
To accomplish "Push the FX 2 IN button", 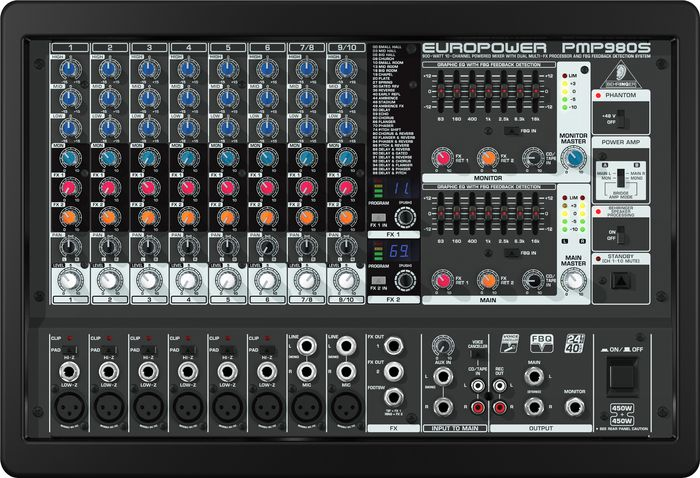I will click(x=378, y=280).
